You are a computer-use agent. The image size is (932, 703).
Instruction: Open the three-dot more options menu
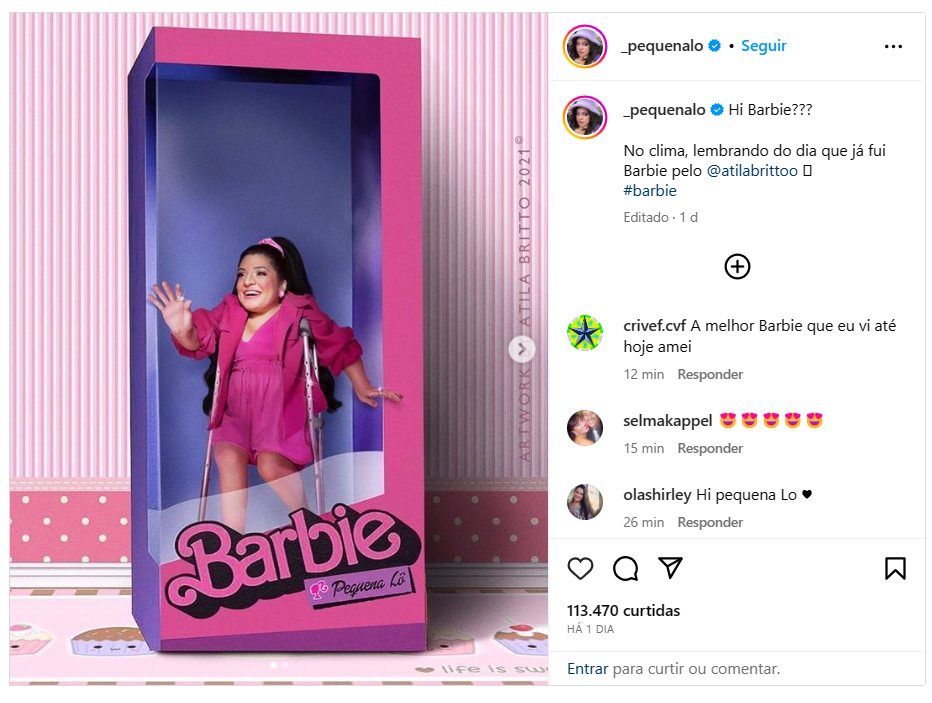(x=893, y=46)
